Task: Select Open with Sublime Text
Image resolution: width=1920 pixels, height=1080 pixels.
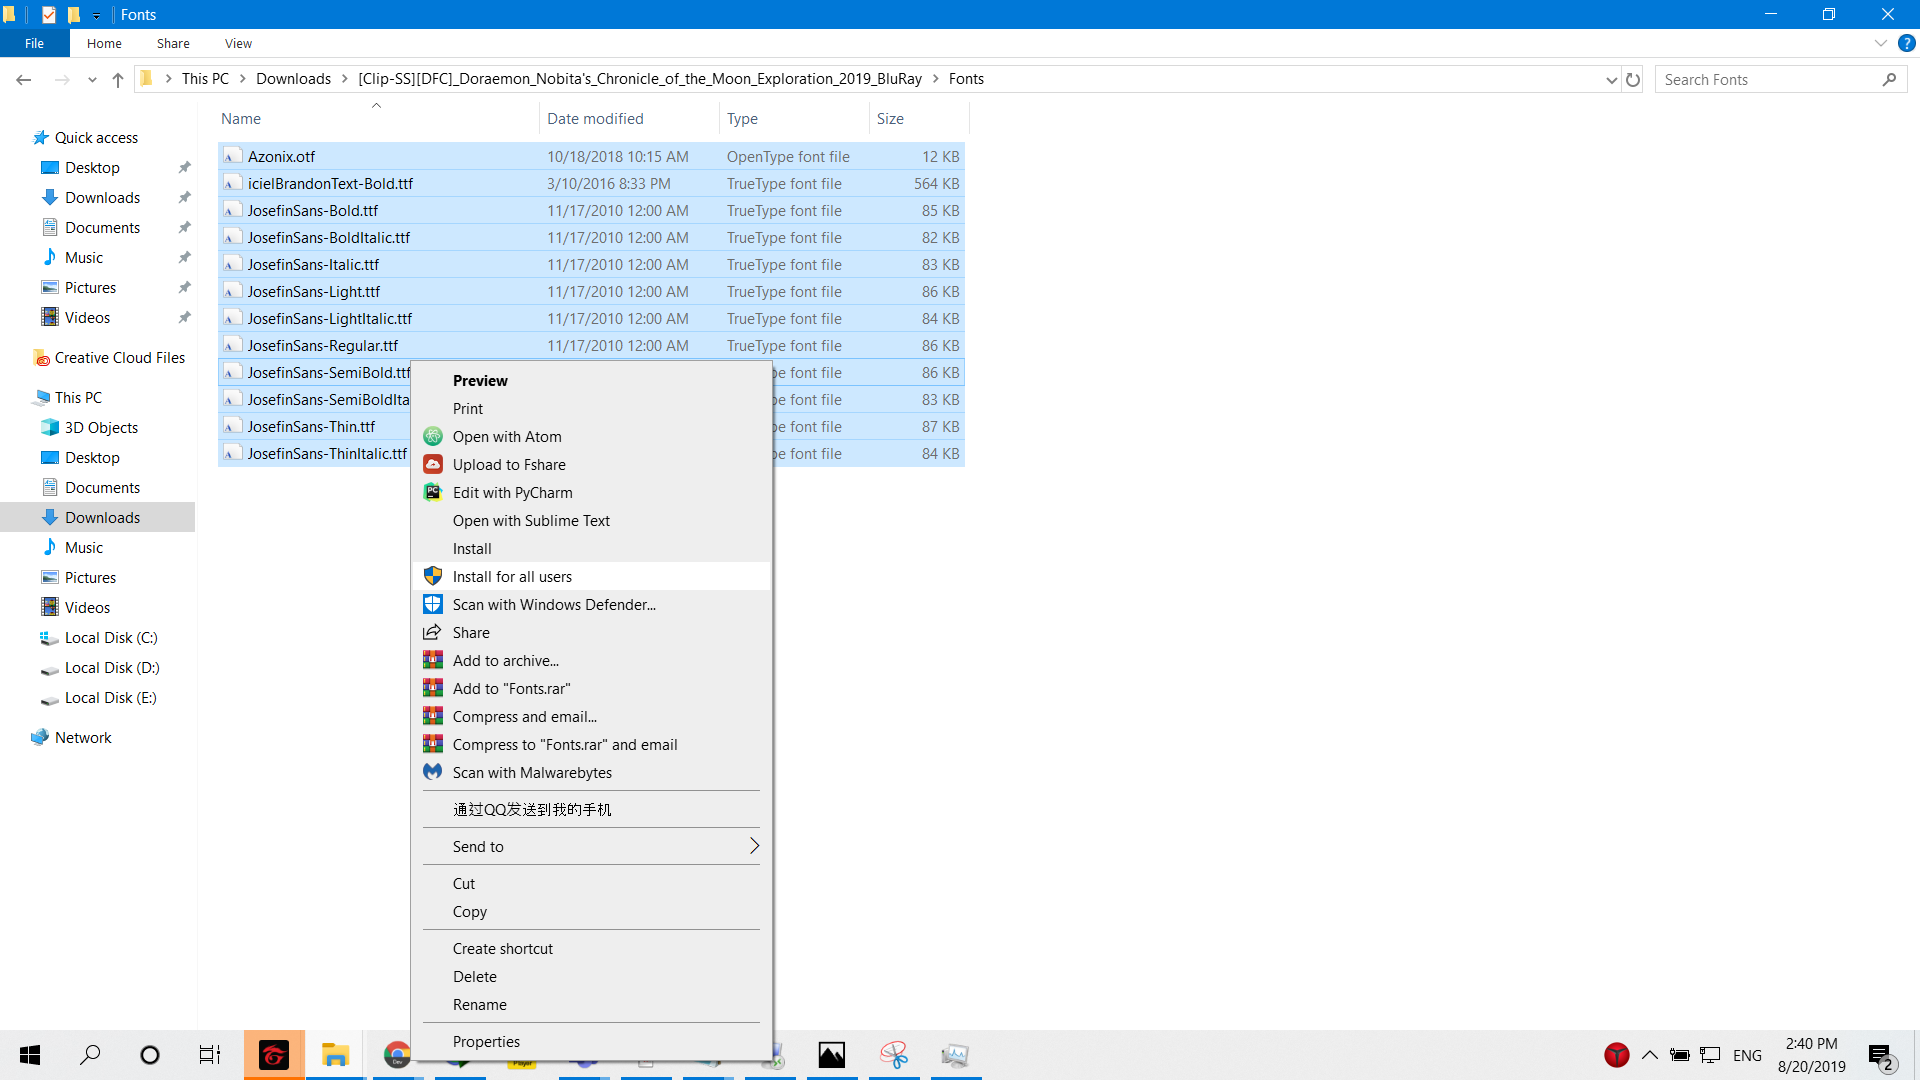Action: coord(591,521)
